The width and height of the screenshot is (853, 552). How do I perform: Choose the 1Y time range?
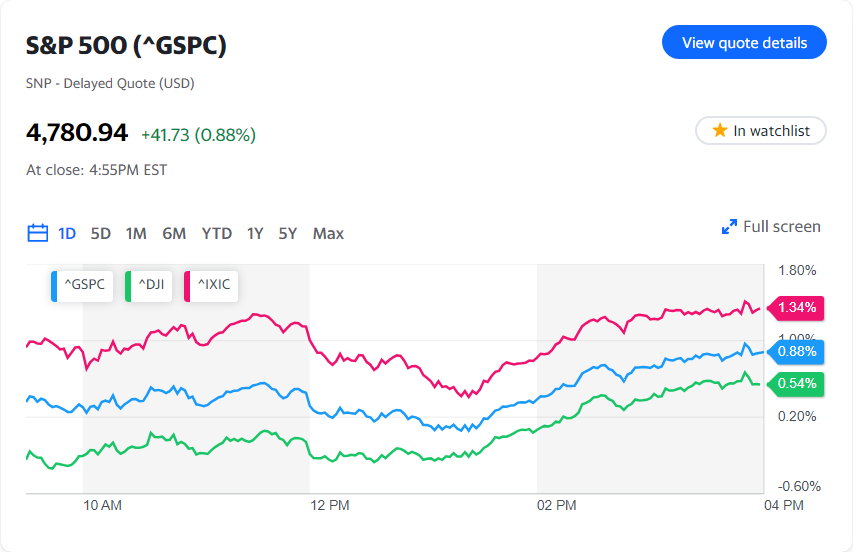click(x=255, y=234)
